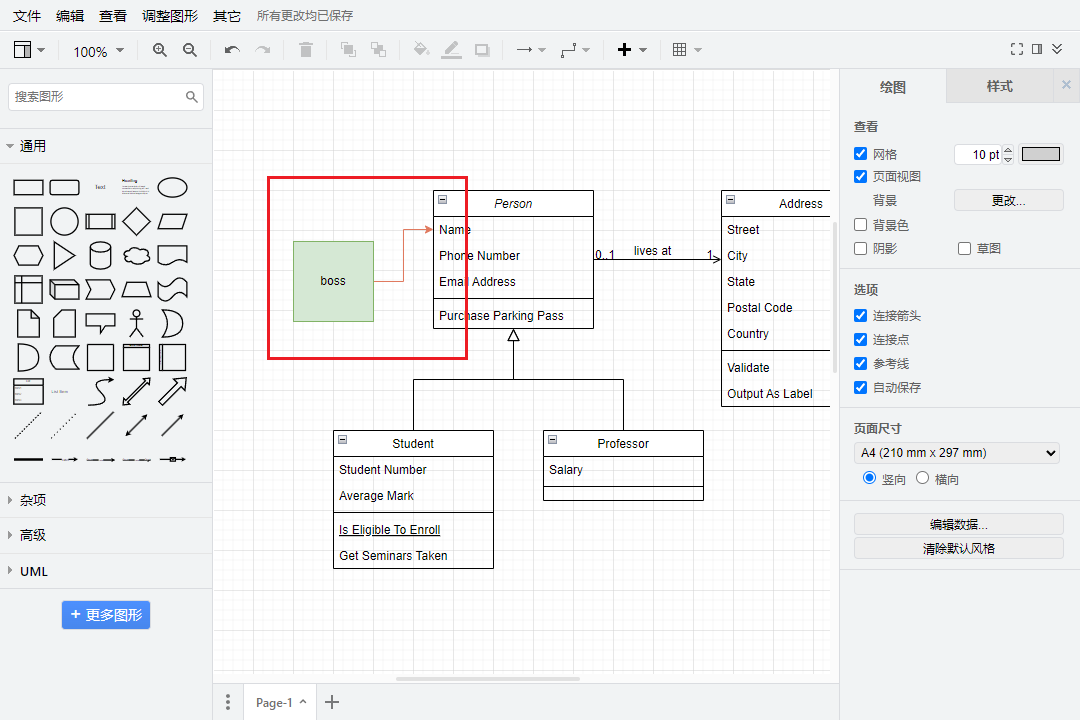
Task: Expand the UML shapes section
Action: [x=34, y=571]
